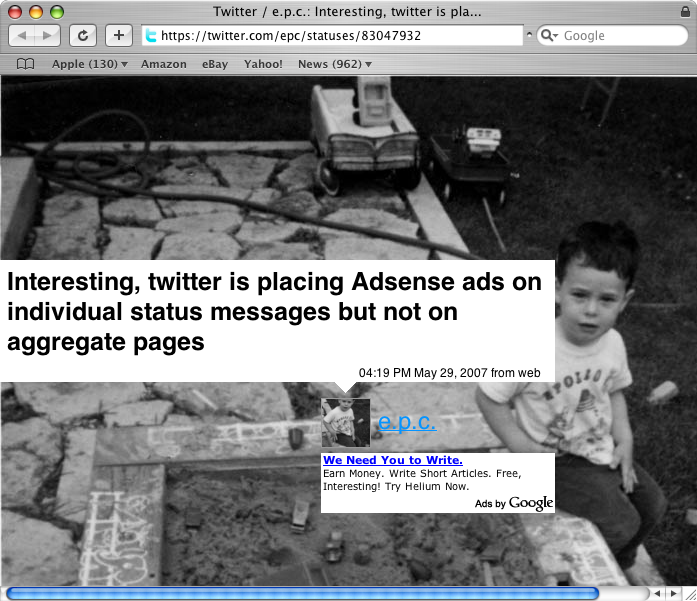This screenshot has height=601, width=697.
Task: Click the Forward arrow button
Action: point(47,36)
